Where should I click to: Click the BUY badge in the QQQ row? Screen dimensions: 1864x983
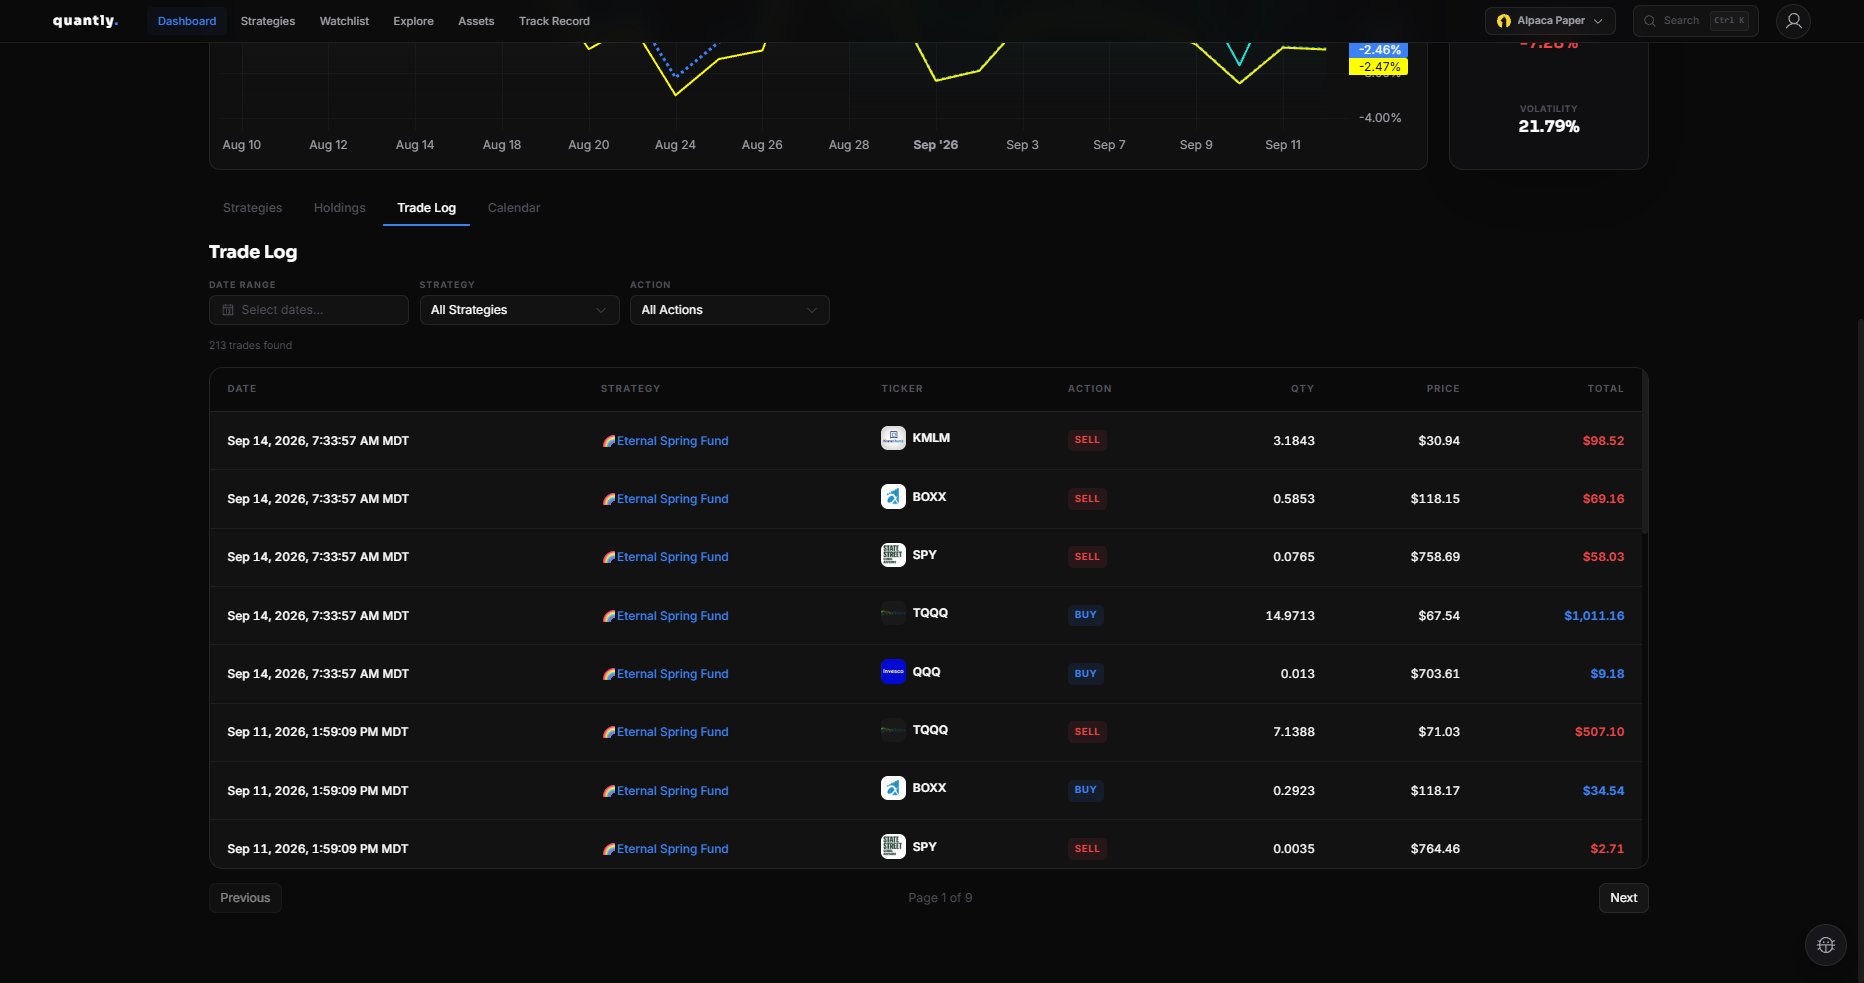coord(1085,674)
